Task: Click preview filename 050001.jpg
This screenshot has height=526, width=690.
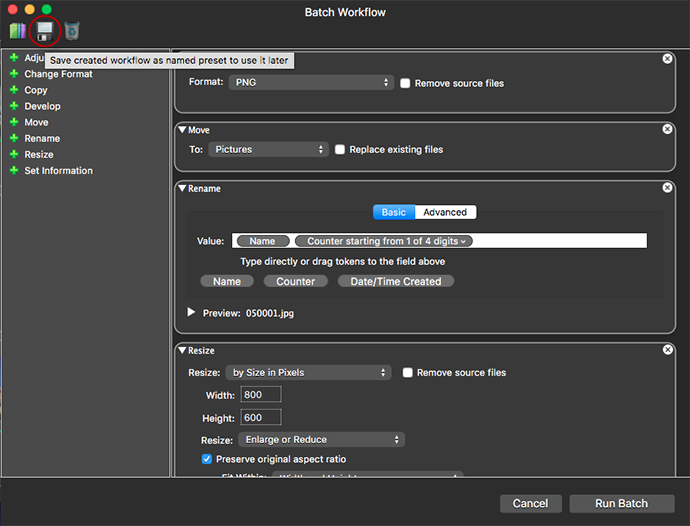Action: point(270,313)
